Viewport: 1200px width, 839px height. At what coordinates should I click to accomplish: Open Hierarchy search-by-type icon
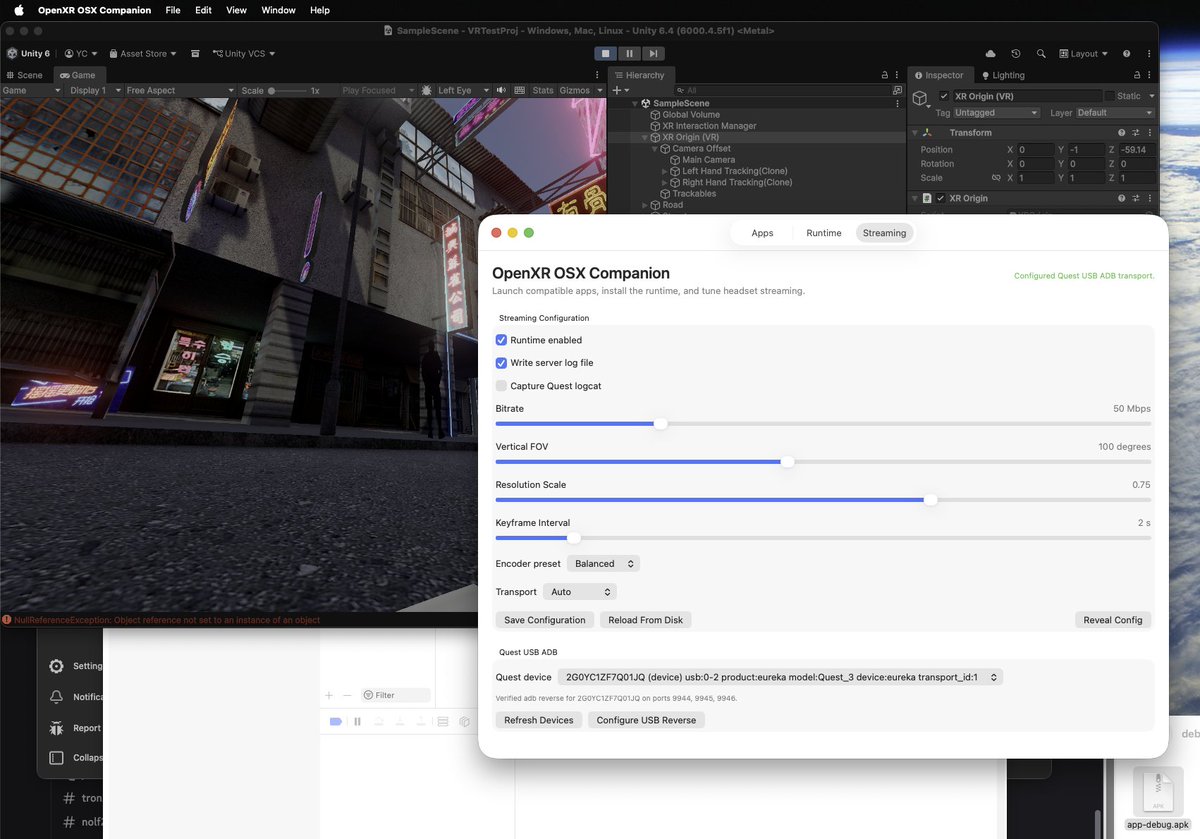pos(897,90)
